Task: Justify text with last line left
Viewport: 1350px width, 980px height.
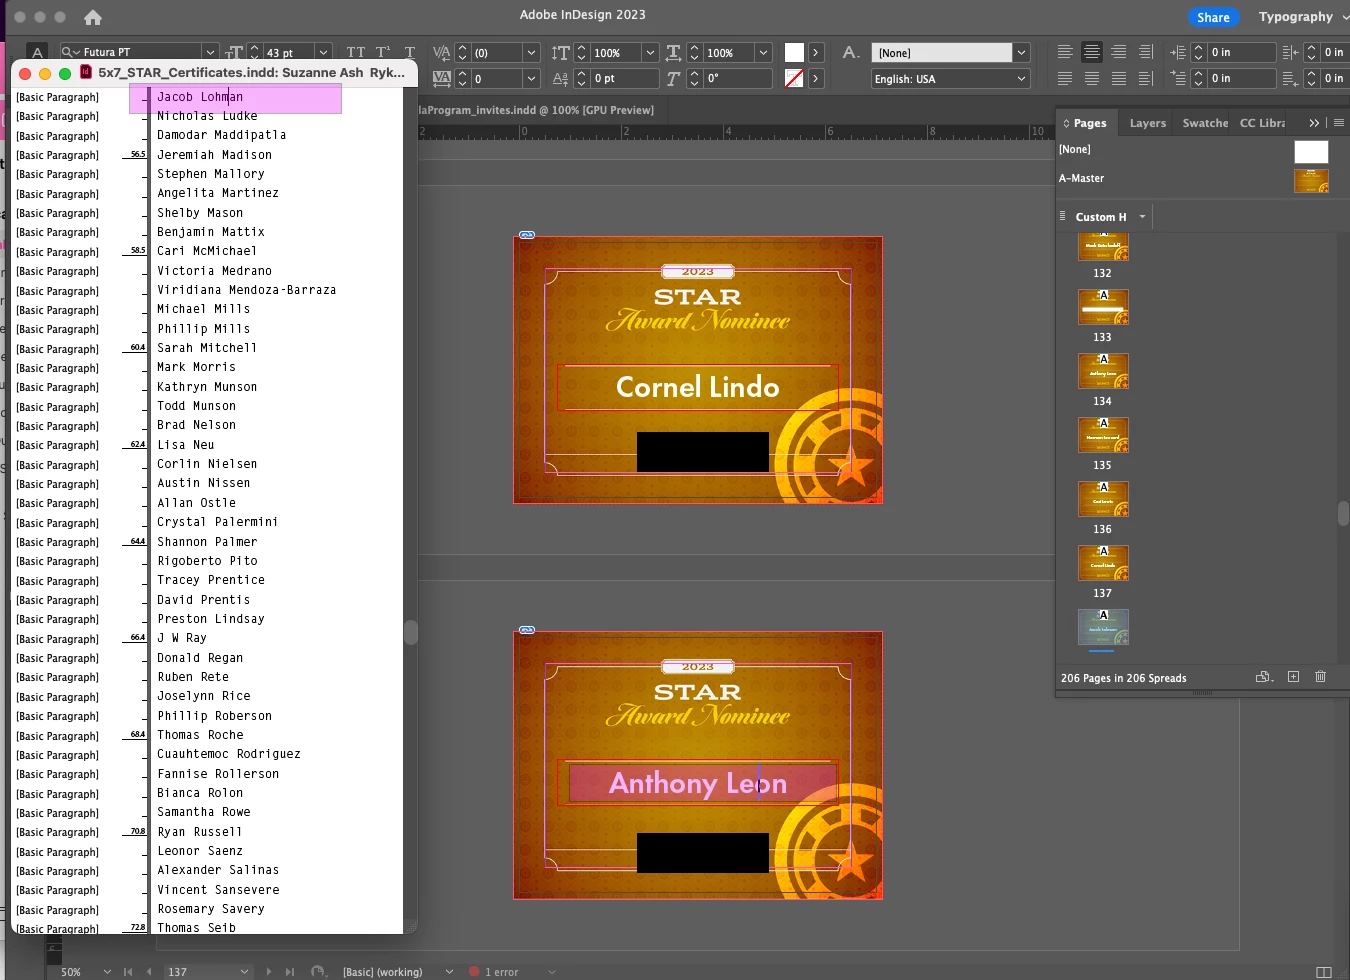Action: click(1065, 78)
